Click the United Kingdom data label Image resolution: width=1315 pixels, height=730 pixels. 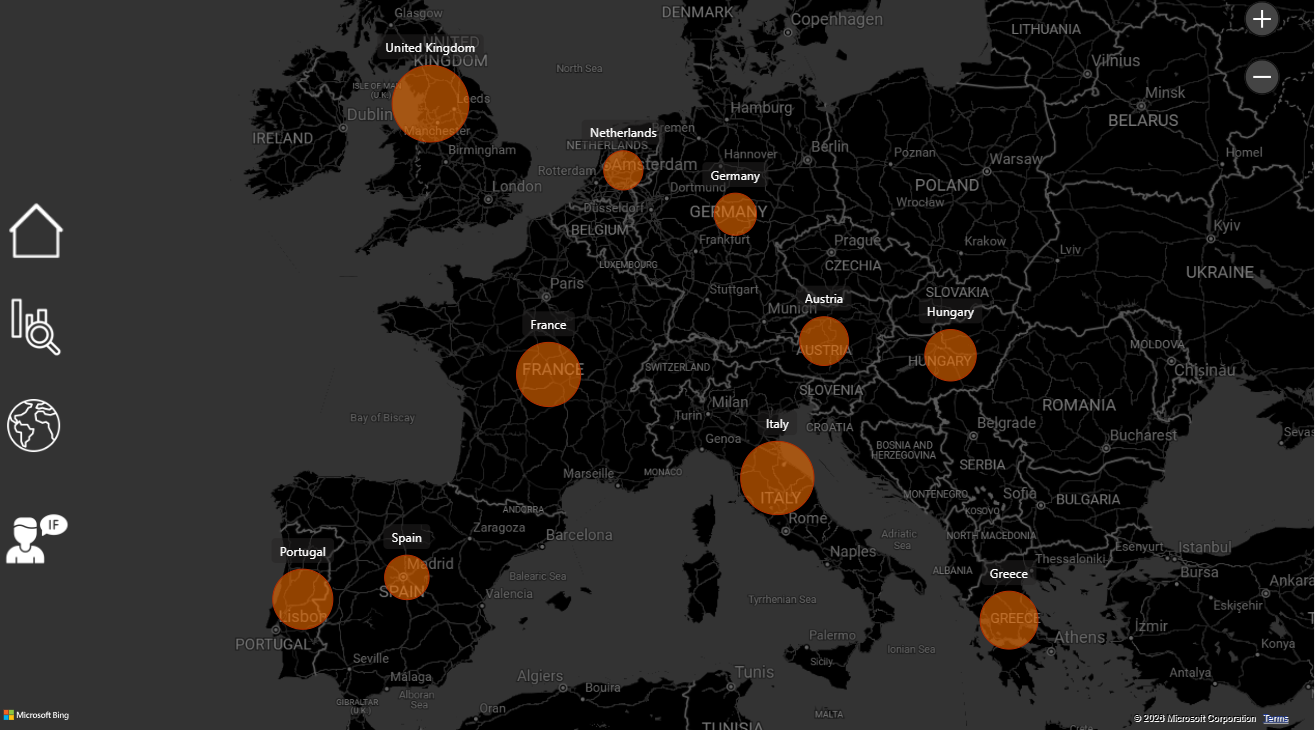coord(430,48)
